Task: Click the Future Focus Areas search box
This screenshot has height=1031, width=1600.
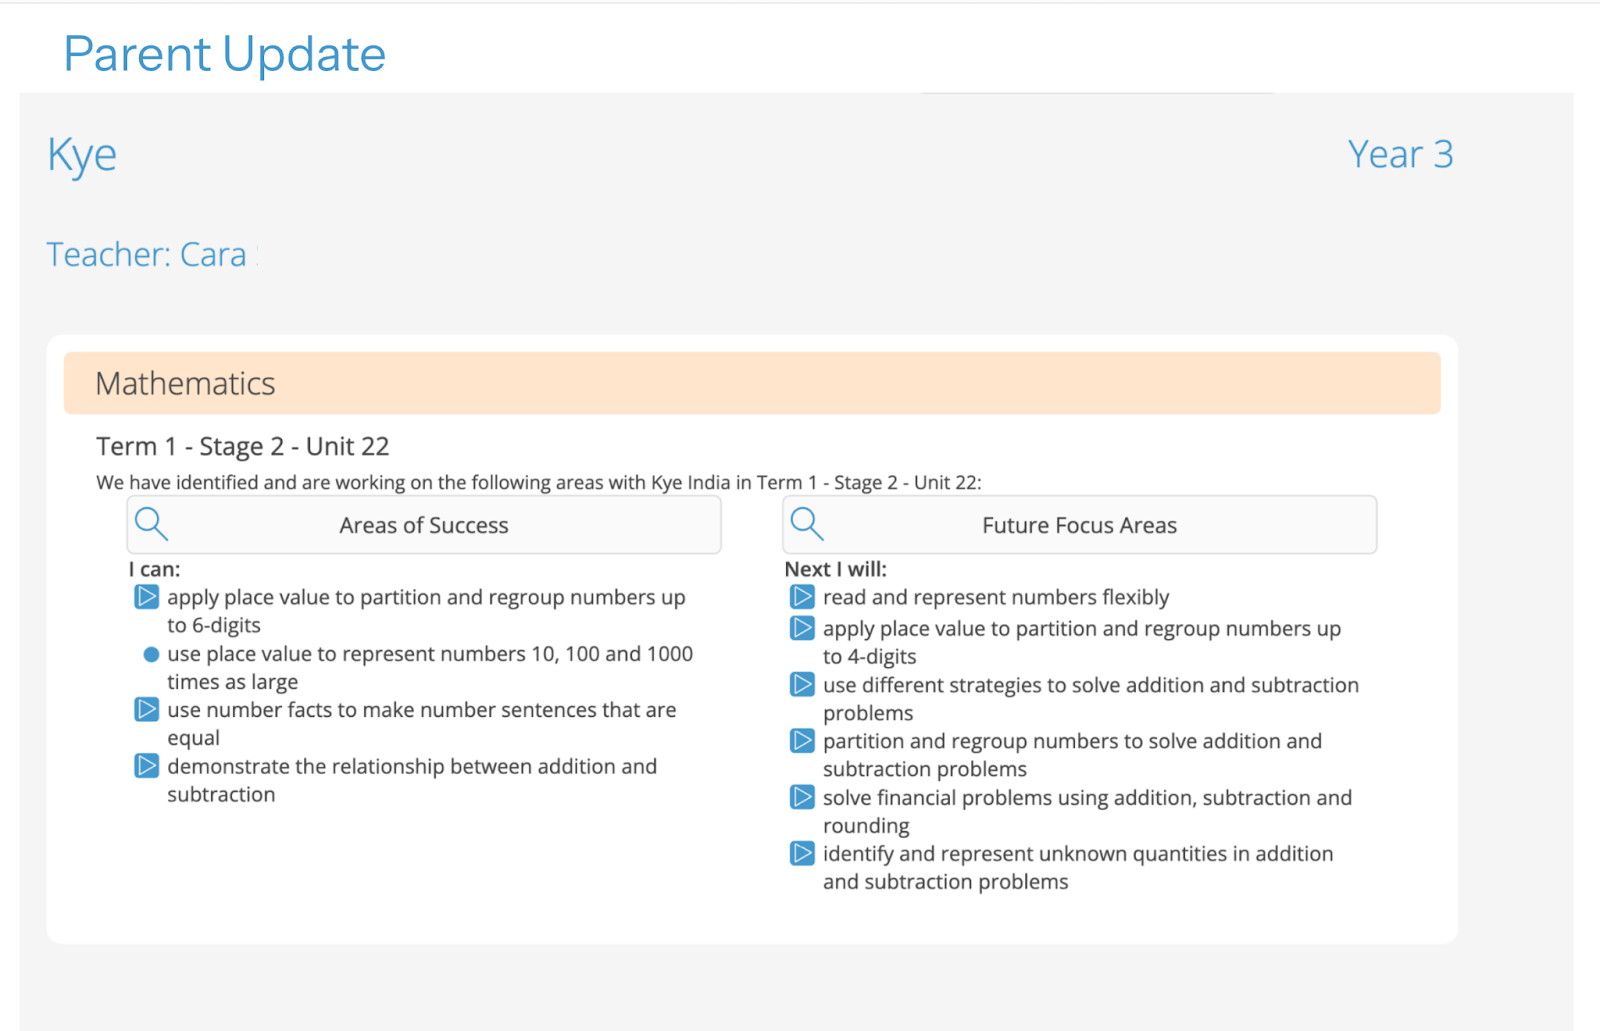Action: coord(1079,525)
